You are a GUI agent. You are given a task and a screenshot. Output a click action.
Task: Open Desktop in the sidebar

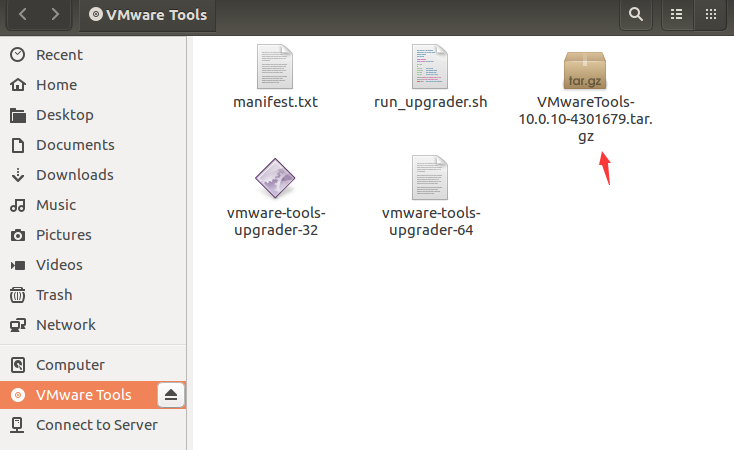(93, 115)
